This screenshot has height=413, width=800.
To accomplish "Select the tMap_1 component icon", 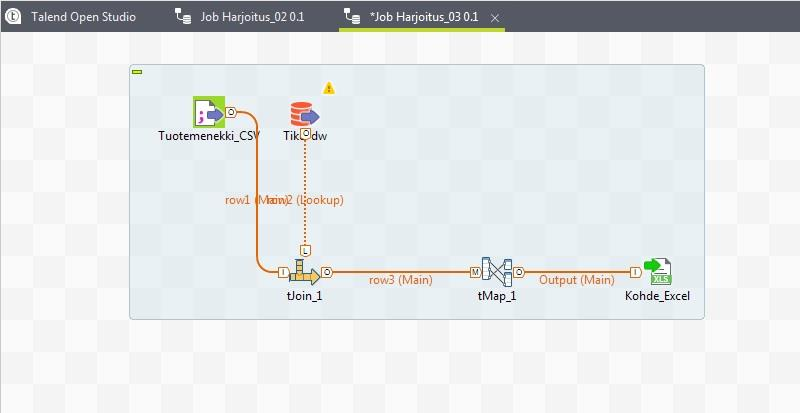I will 497,272.
